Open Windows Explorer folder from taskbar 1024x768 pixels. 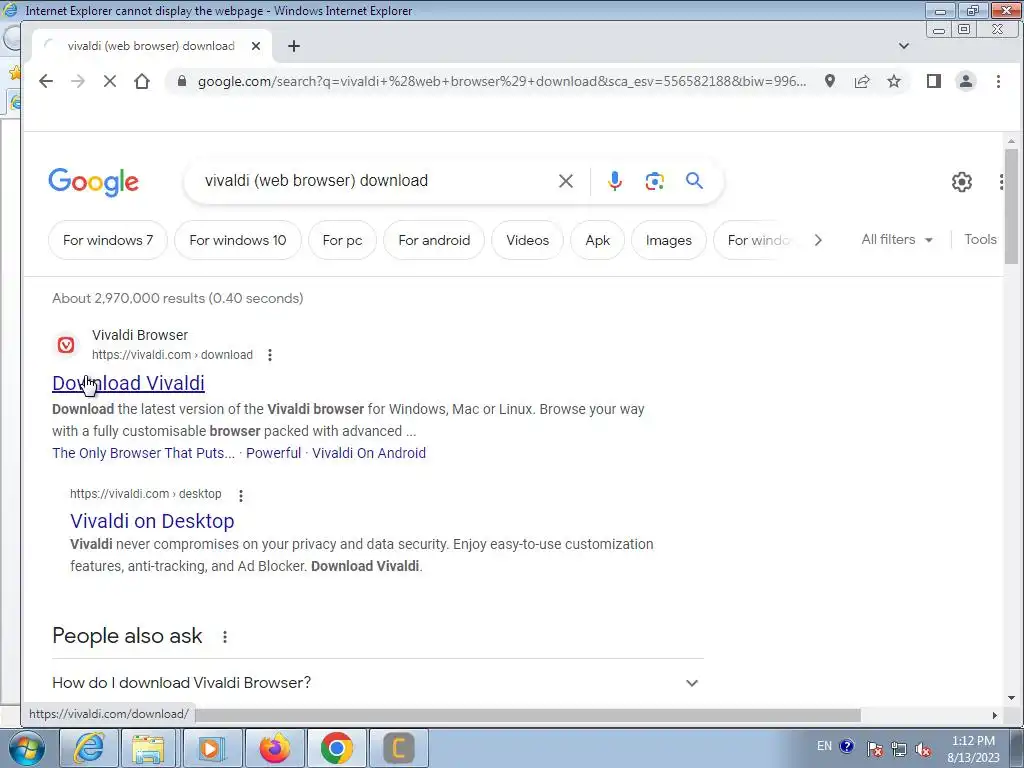coord(148,748)
